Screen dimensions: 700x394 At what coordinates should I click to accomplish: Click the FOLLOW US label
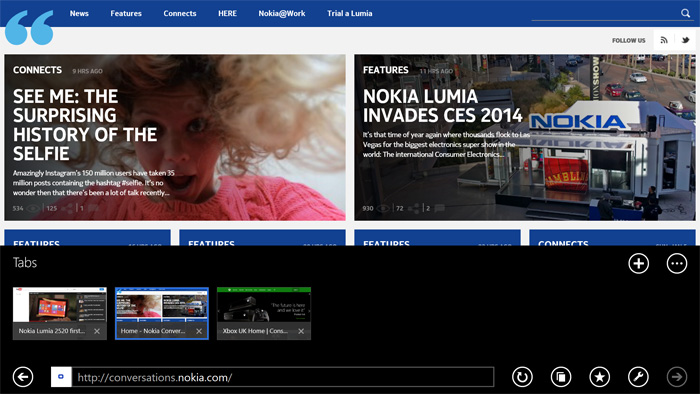coord(629,41)
